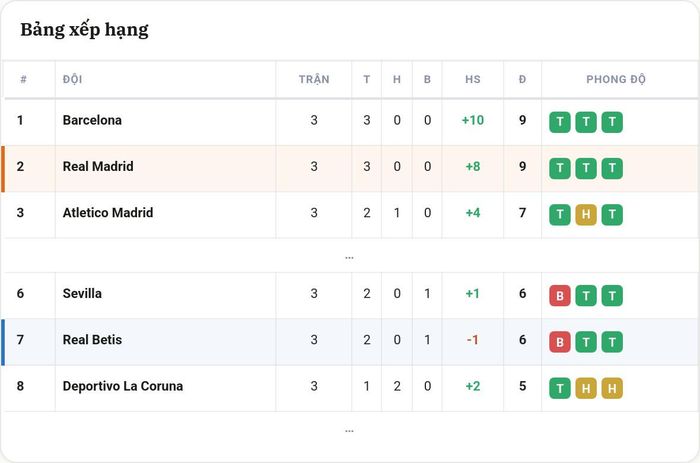Open the Atletico Madrid team link

coord(108,213)
